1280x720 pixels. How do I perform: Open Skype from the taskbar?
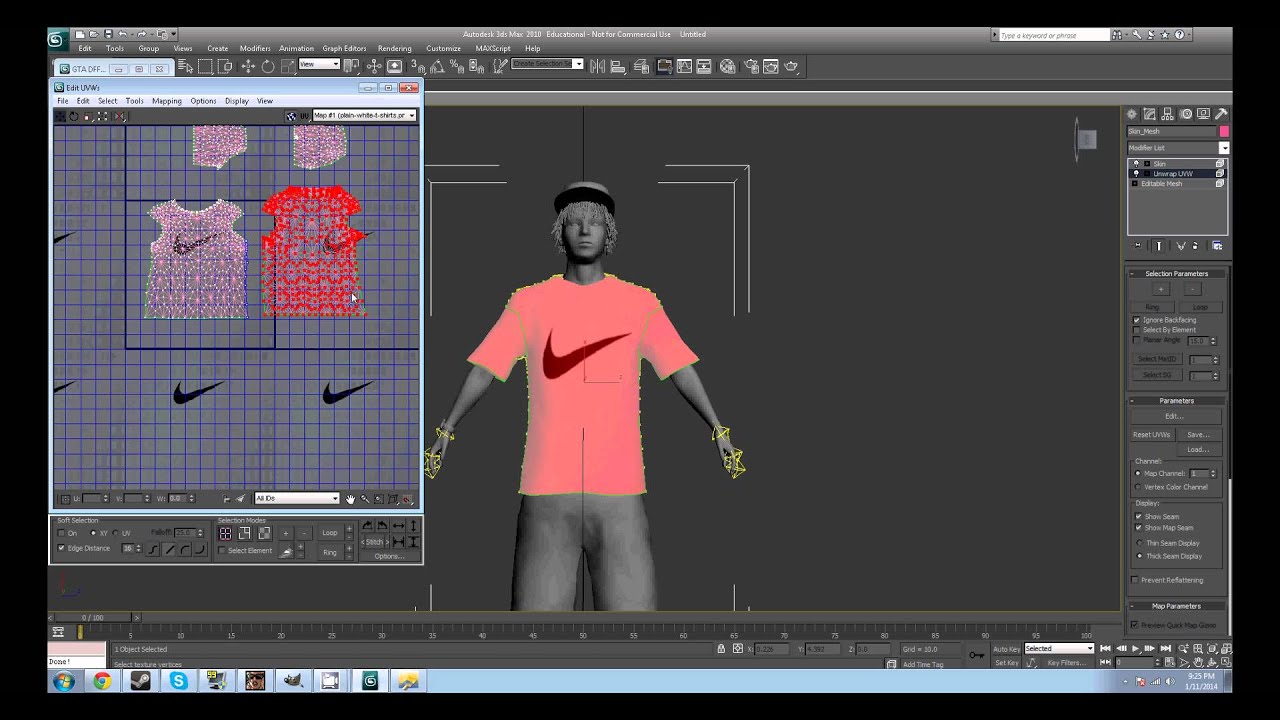coord(178,681)
